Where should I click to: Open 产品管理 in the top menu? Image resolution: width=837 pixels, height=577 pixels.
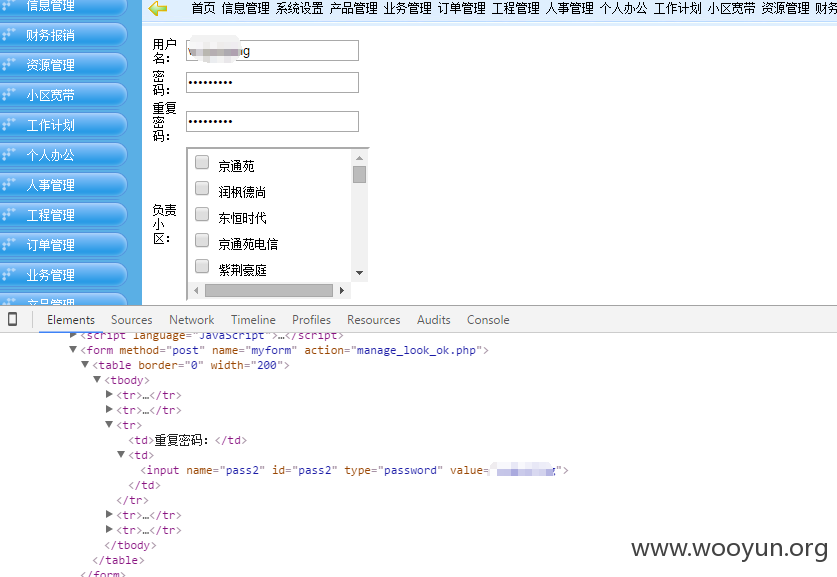[x=353, y=9]
